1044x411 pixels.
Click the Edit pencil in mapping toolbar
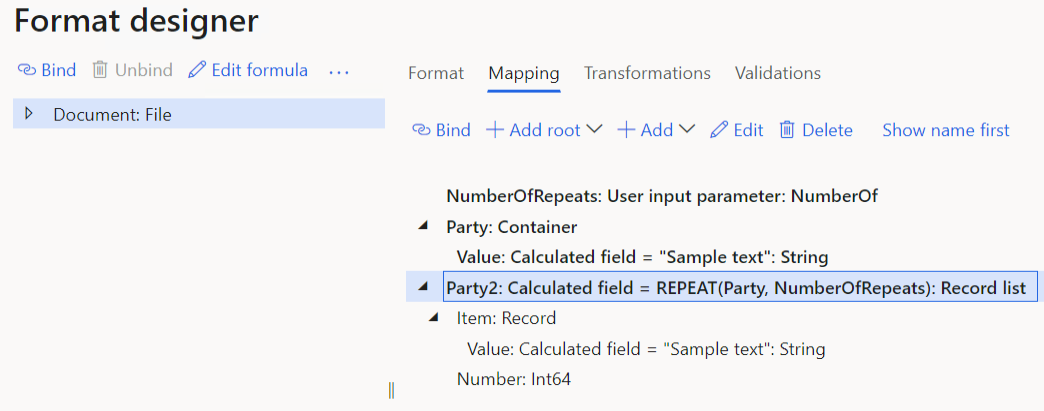pyautogui.click(x=718, y=130)
